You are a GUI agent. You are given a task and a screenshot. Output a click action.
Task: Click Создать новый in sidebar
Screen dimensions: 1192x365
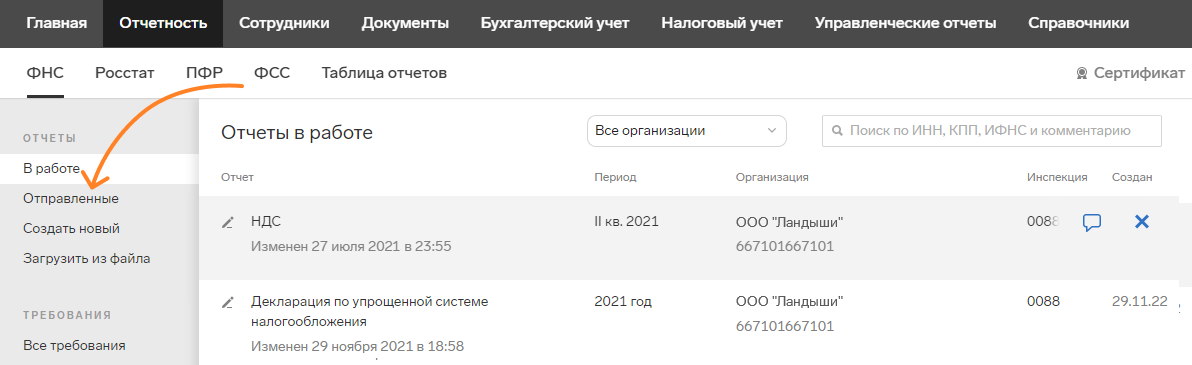point(71,228)
